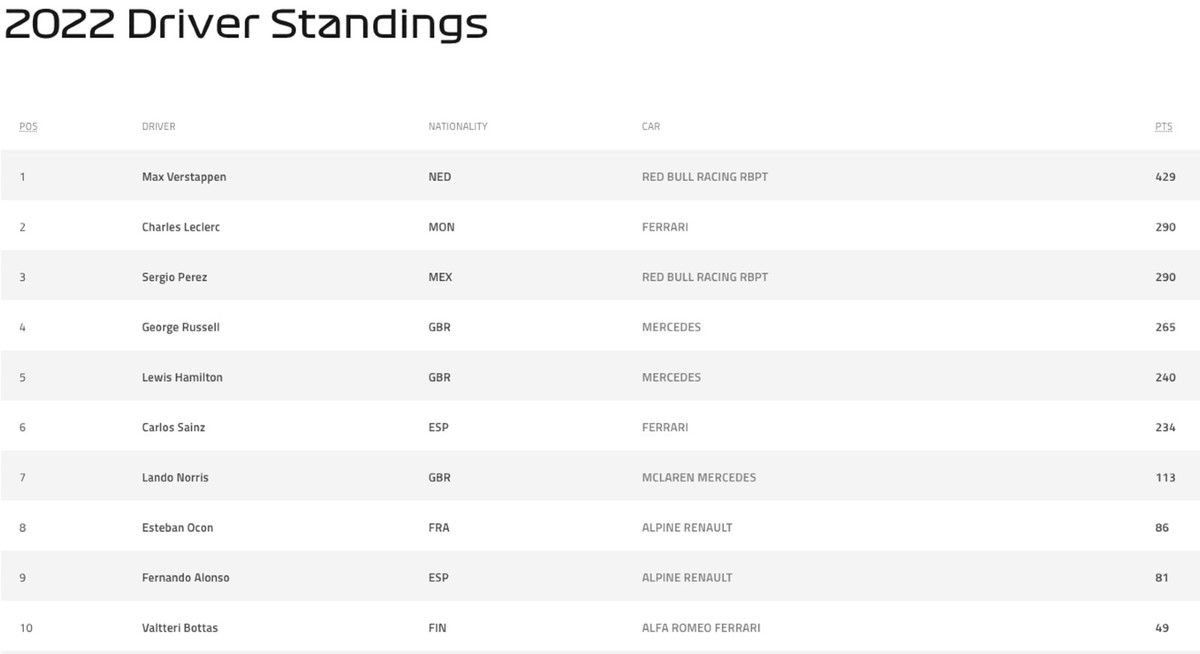
Task: Click the PTS column header
Action: pos(1163,127)
